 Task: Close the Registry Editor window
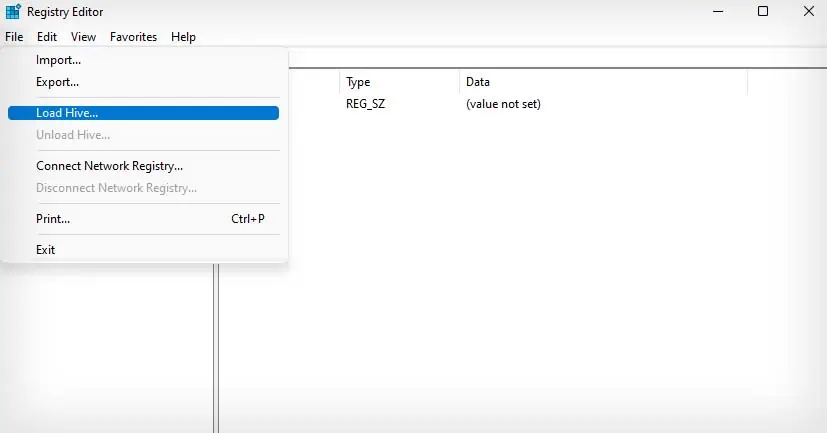[x=809, y=12]
